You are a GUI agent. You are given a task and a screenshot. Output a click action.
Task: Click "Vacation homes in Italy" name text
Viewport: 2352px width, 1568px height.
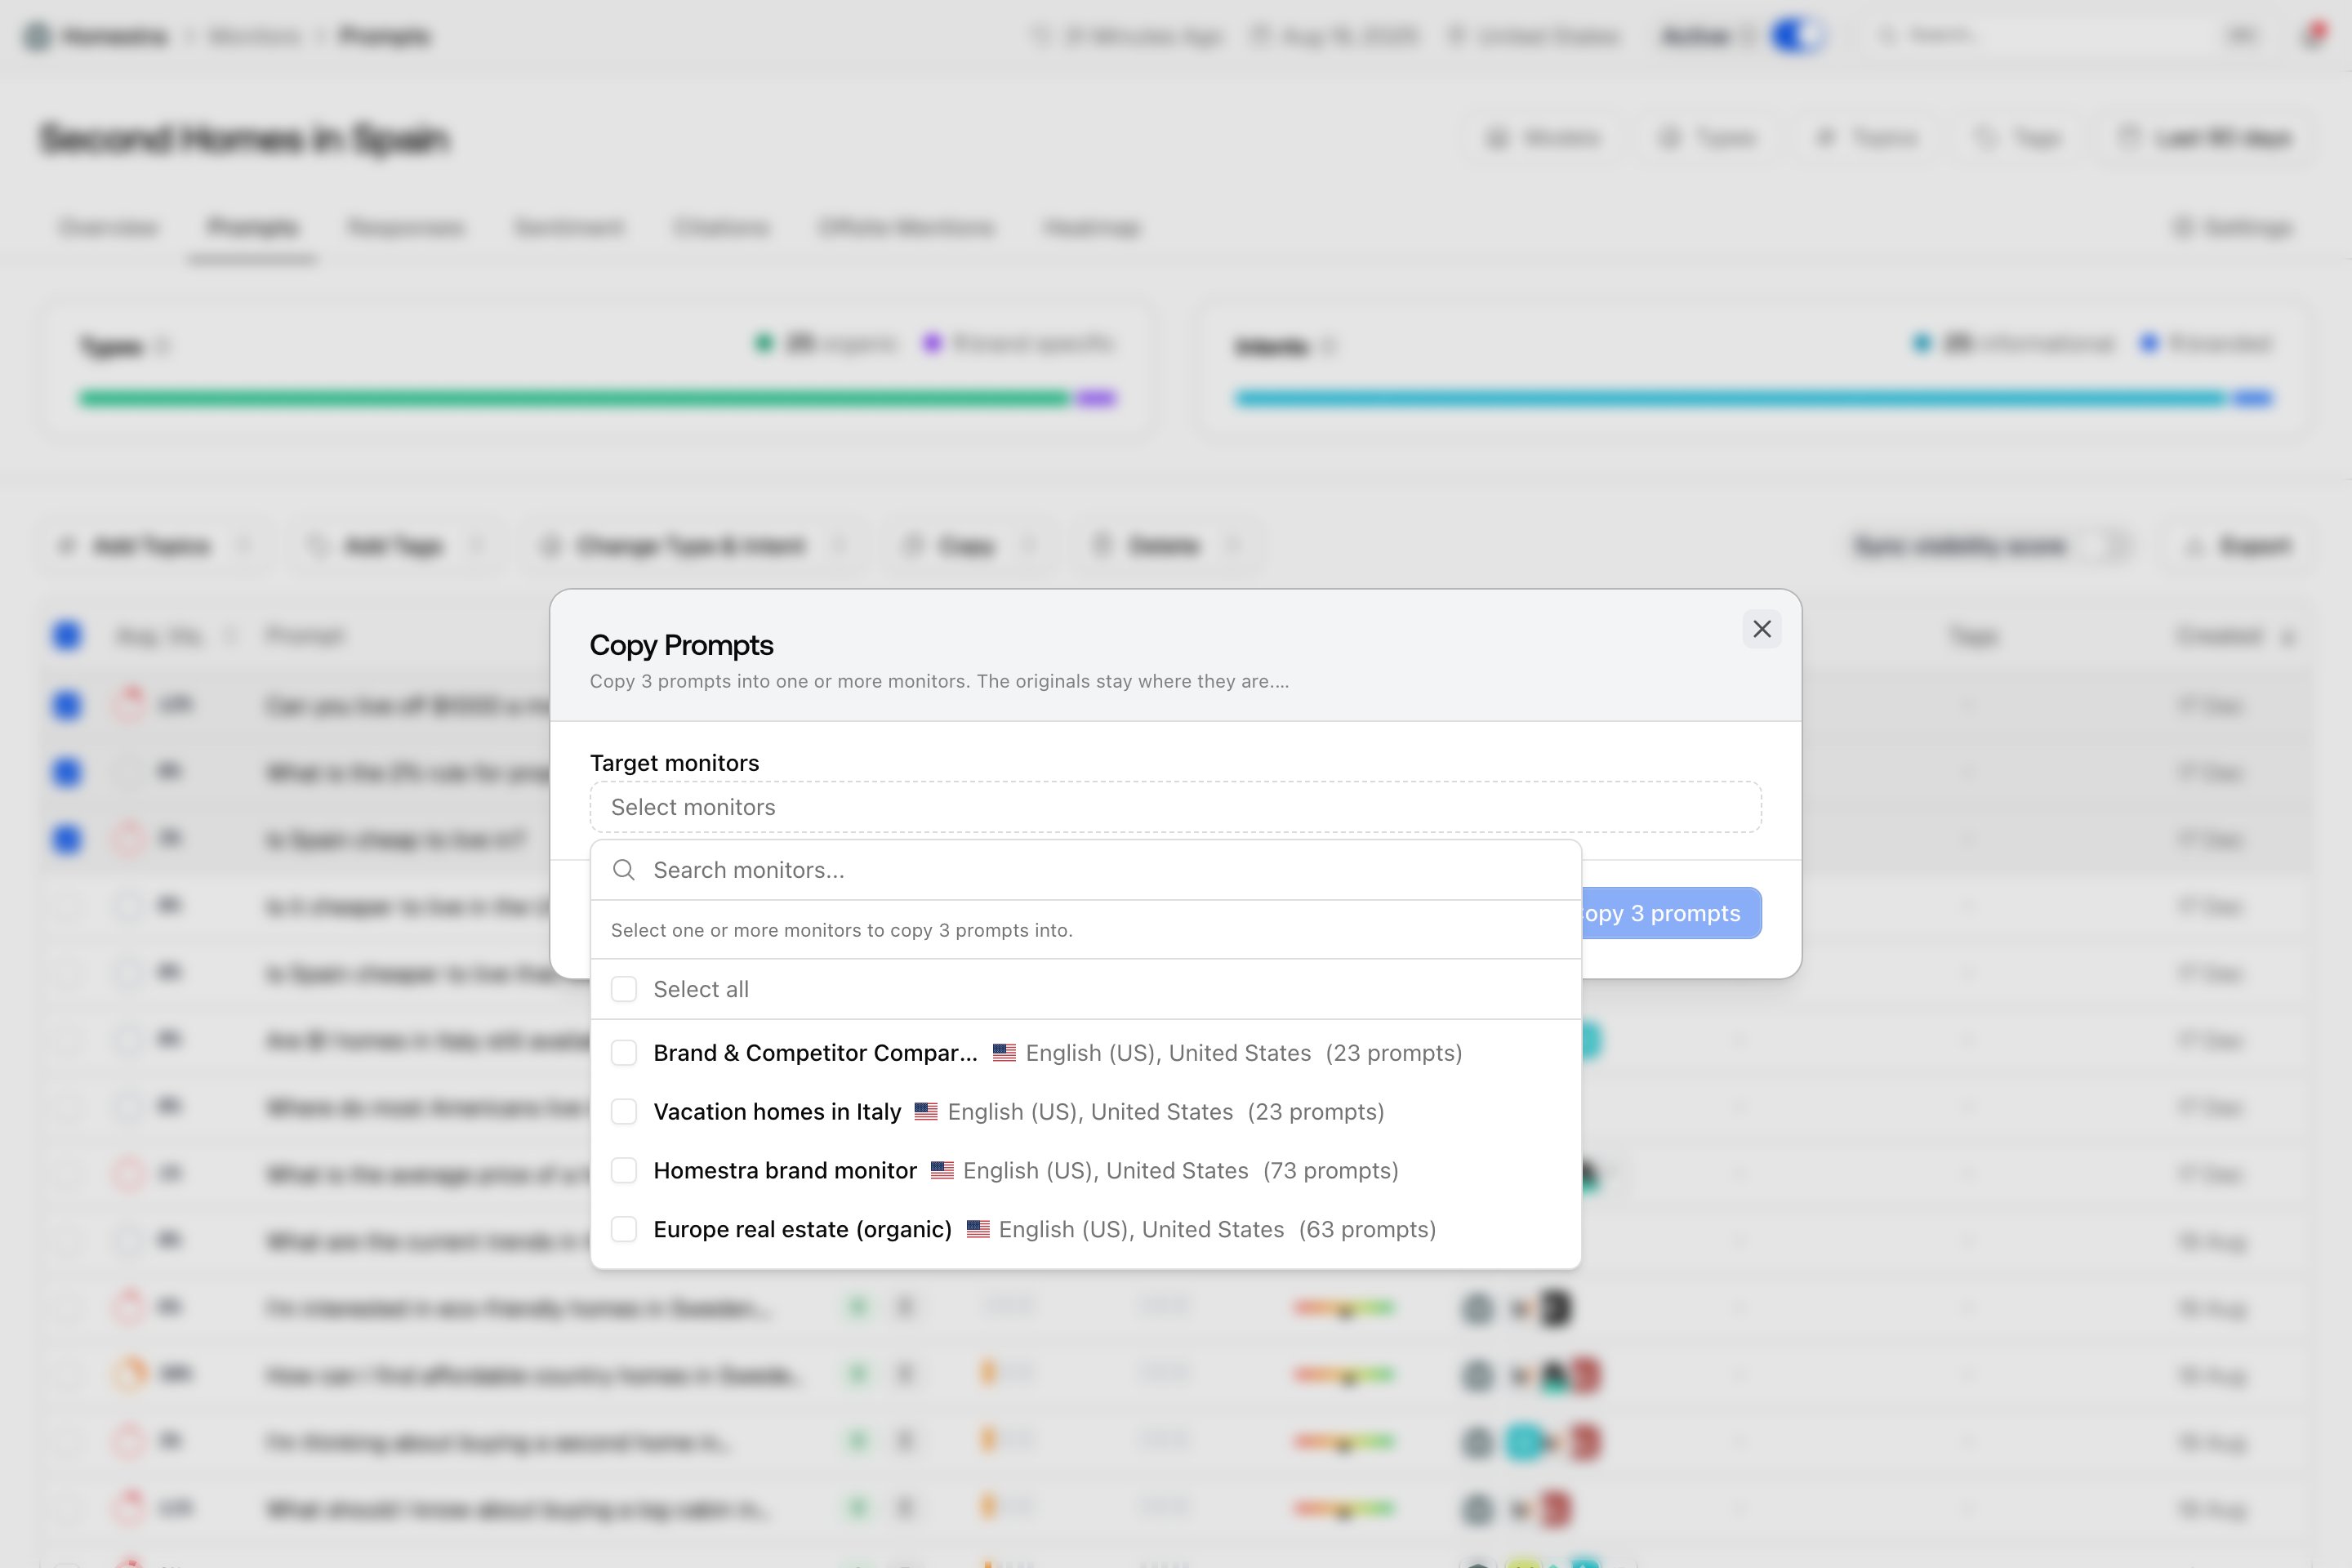click(777, 1112)
